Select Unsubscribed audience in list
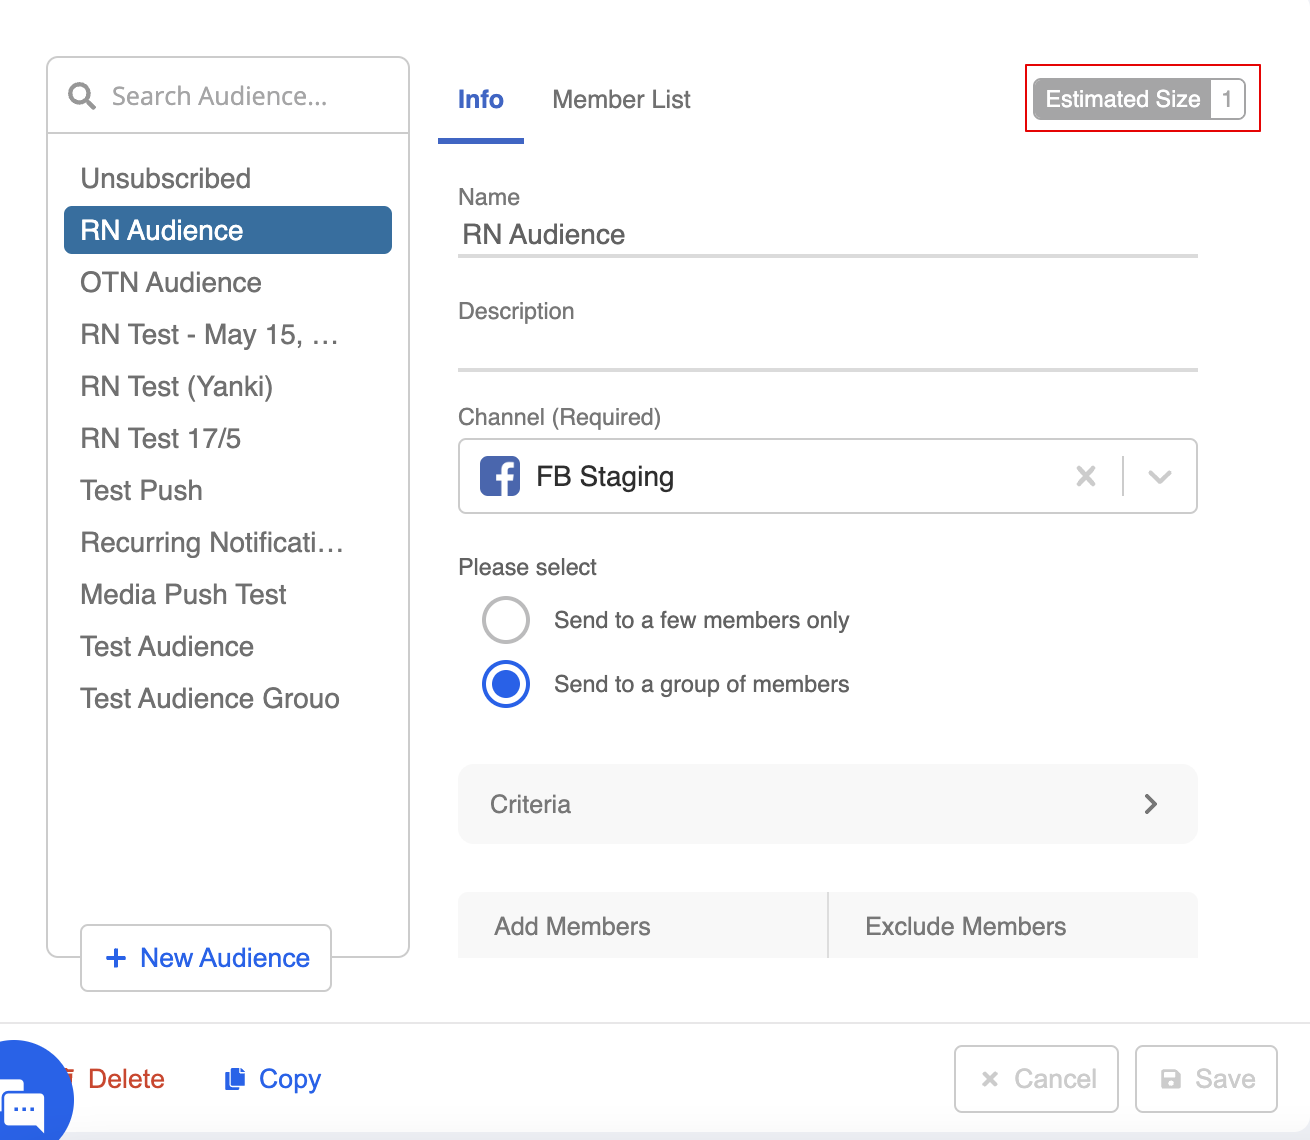The height and width of the screenshot is (1140, 1310). tap(228, 178)
